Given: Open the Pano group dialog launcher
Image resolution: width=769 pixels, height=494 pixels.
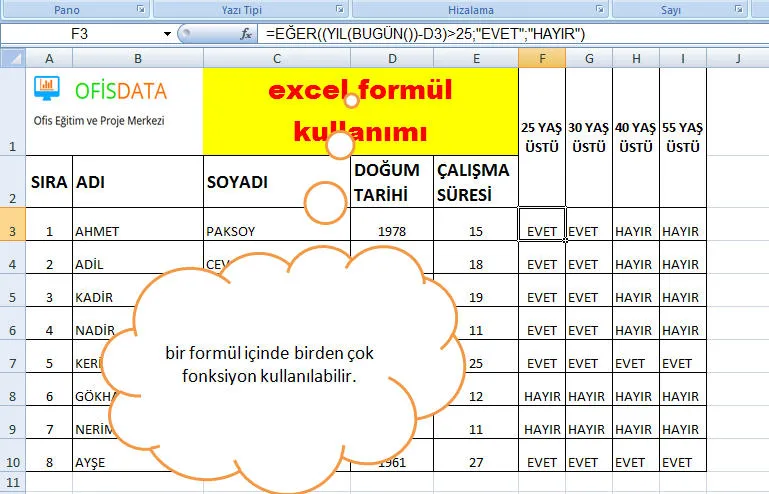Looking at the screenshot, I should coord(140,10).
